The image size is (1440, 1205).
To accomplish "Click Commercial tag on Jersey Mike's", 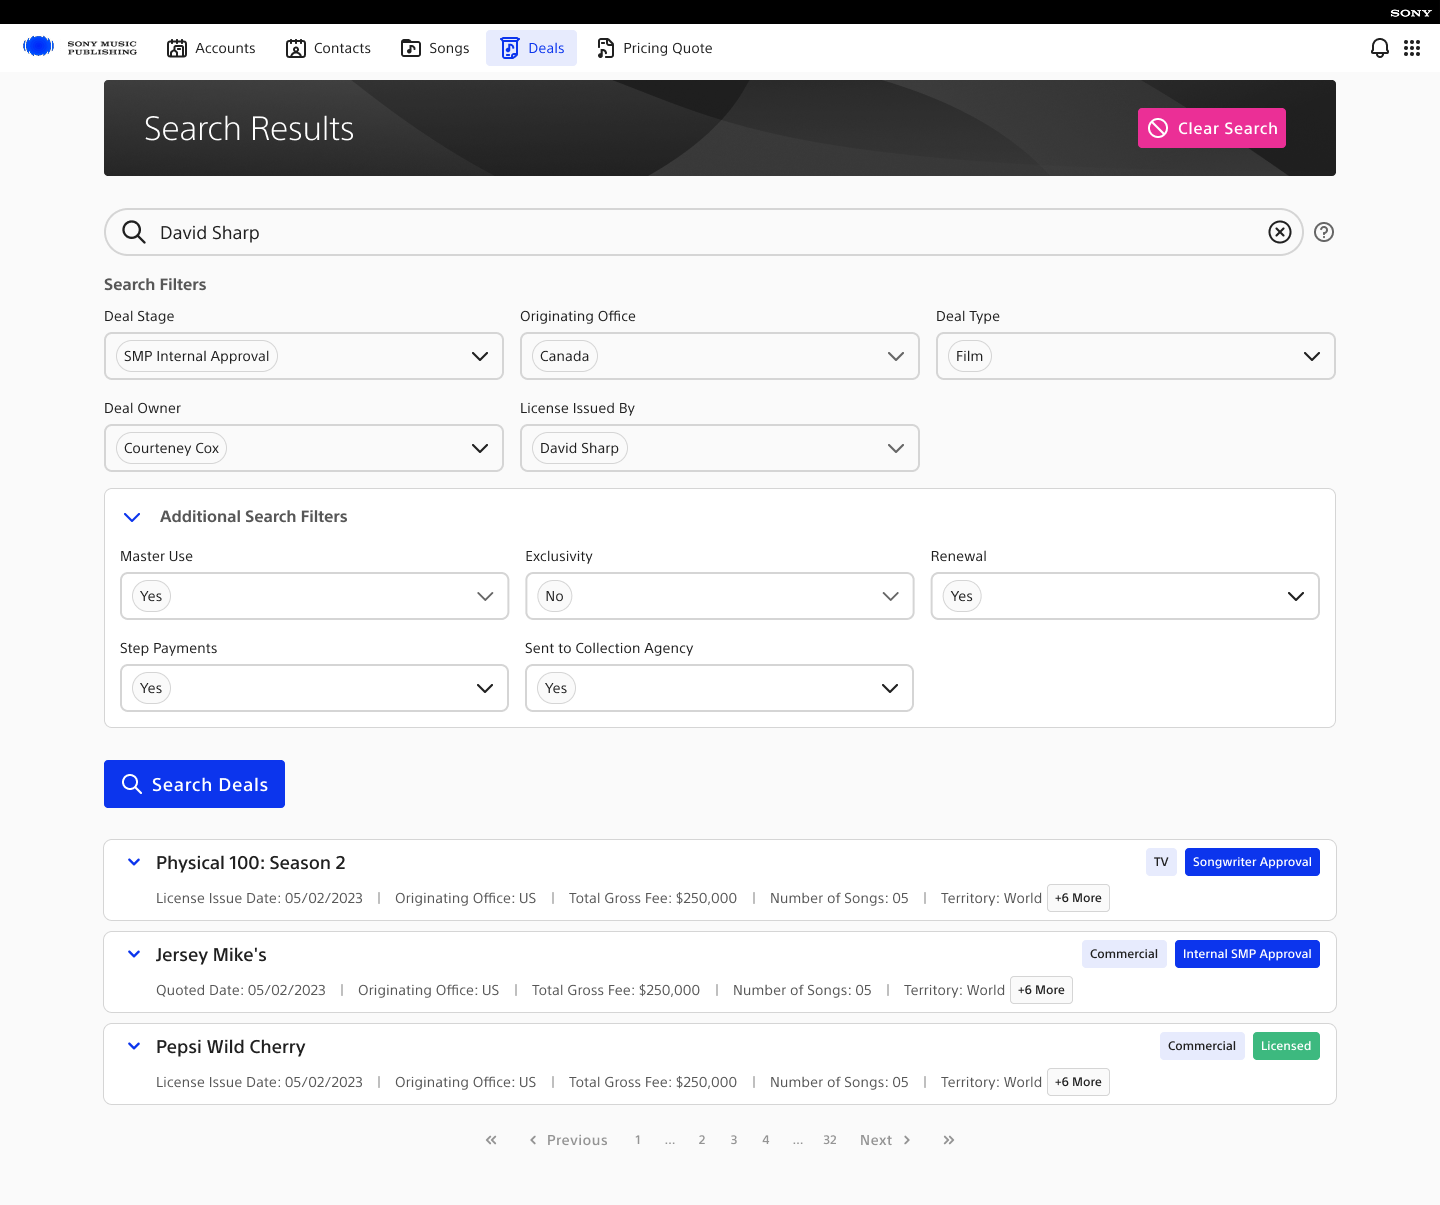I will [x=1124, y=954].
